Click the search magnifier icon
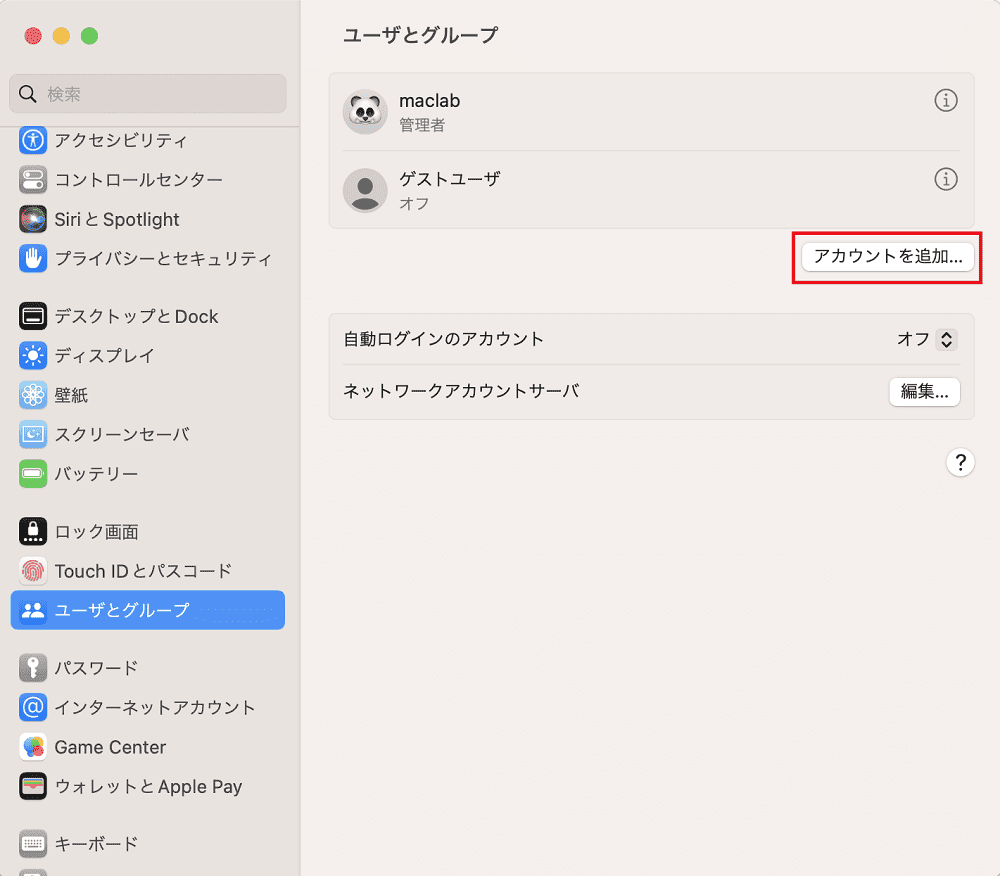Screen dimensions: 1000x876 click(27, 94)
